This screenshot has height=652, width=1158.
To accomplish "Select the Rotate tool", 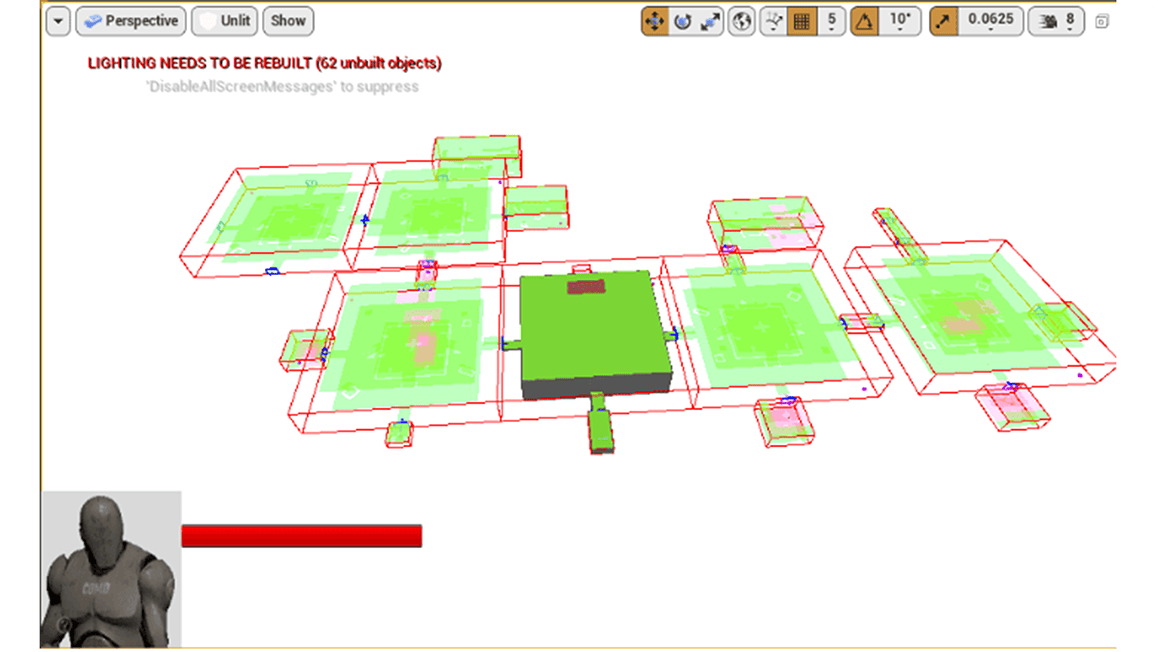I will point(683,20).
